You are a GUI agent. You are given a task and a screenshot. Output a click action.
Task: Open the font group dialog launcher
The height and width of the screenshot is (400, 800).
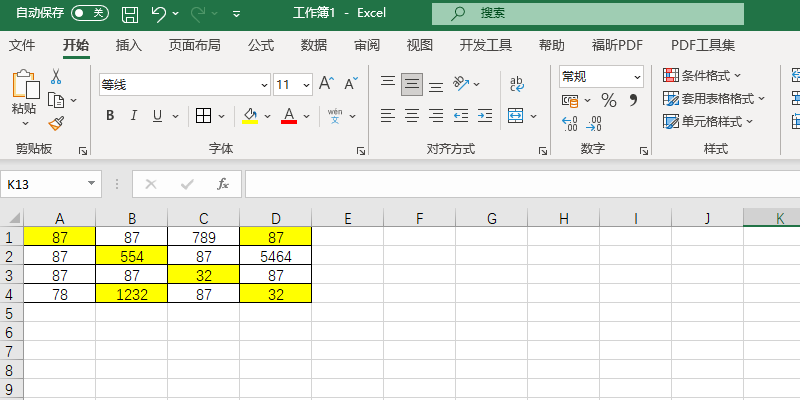(x=361, y=151)
